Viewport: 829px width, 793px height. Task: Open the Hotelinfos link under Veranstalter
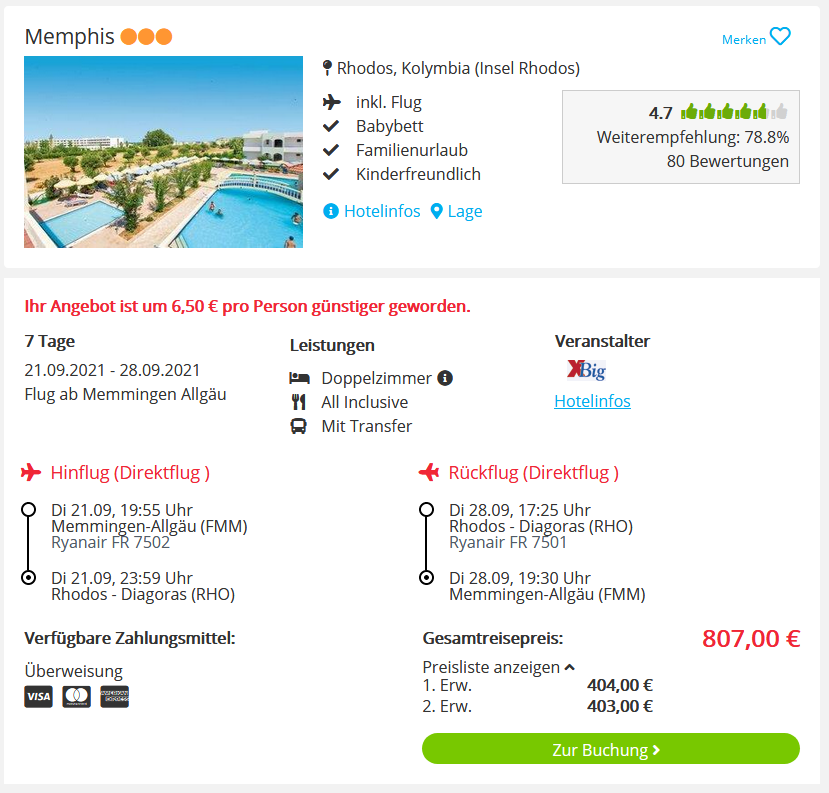pos(592,401)
